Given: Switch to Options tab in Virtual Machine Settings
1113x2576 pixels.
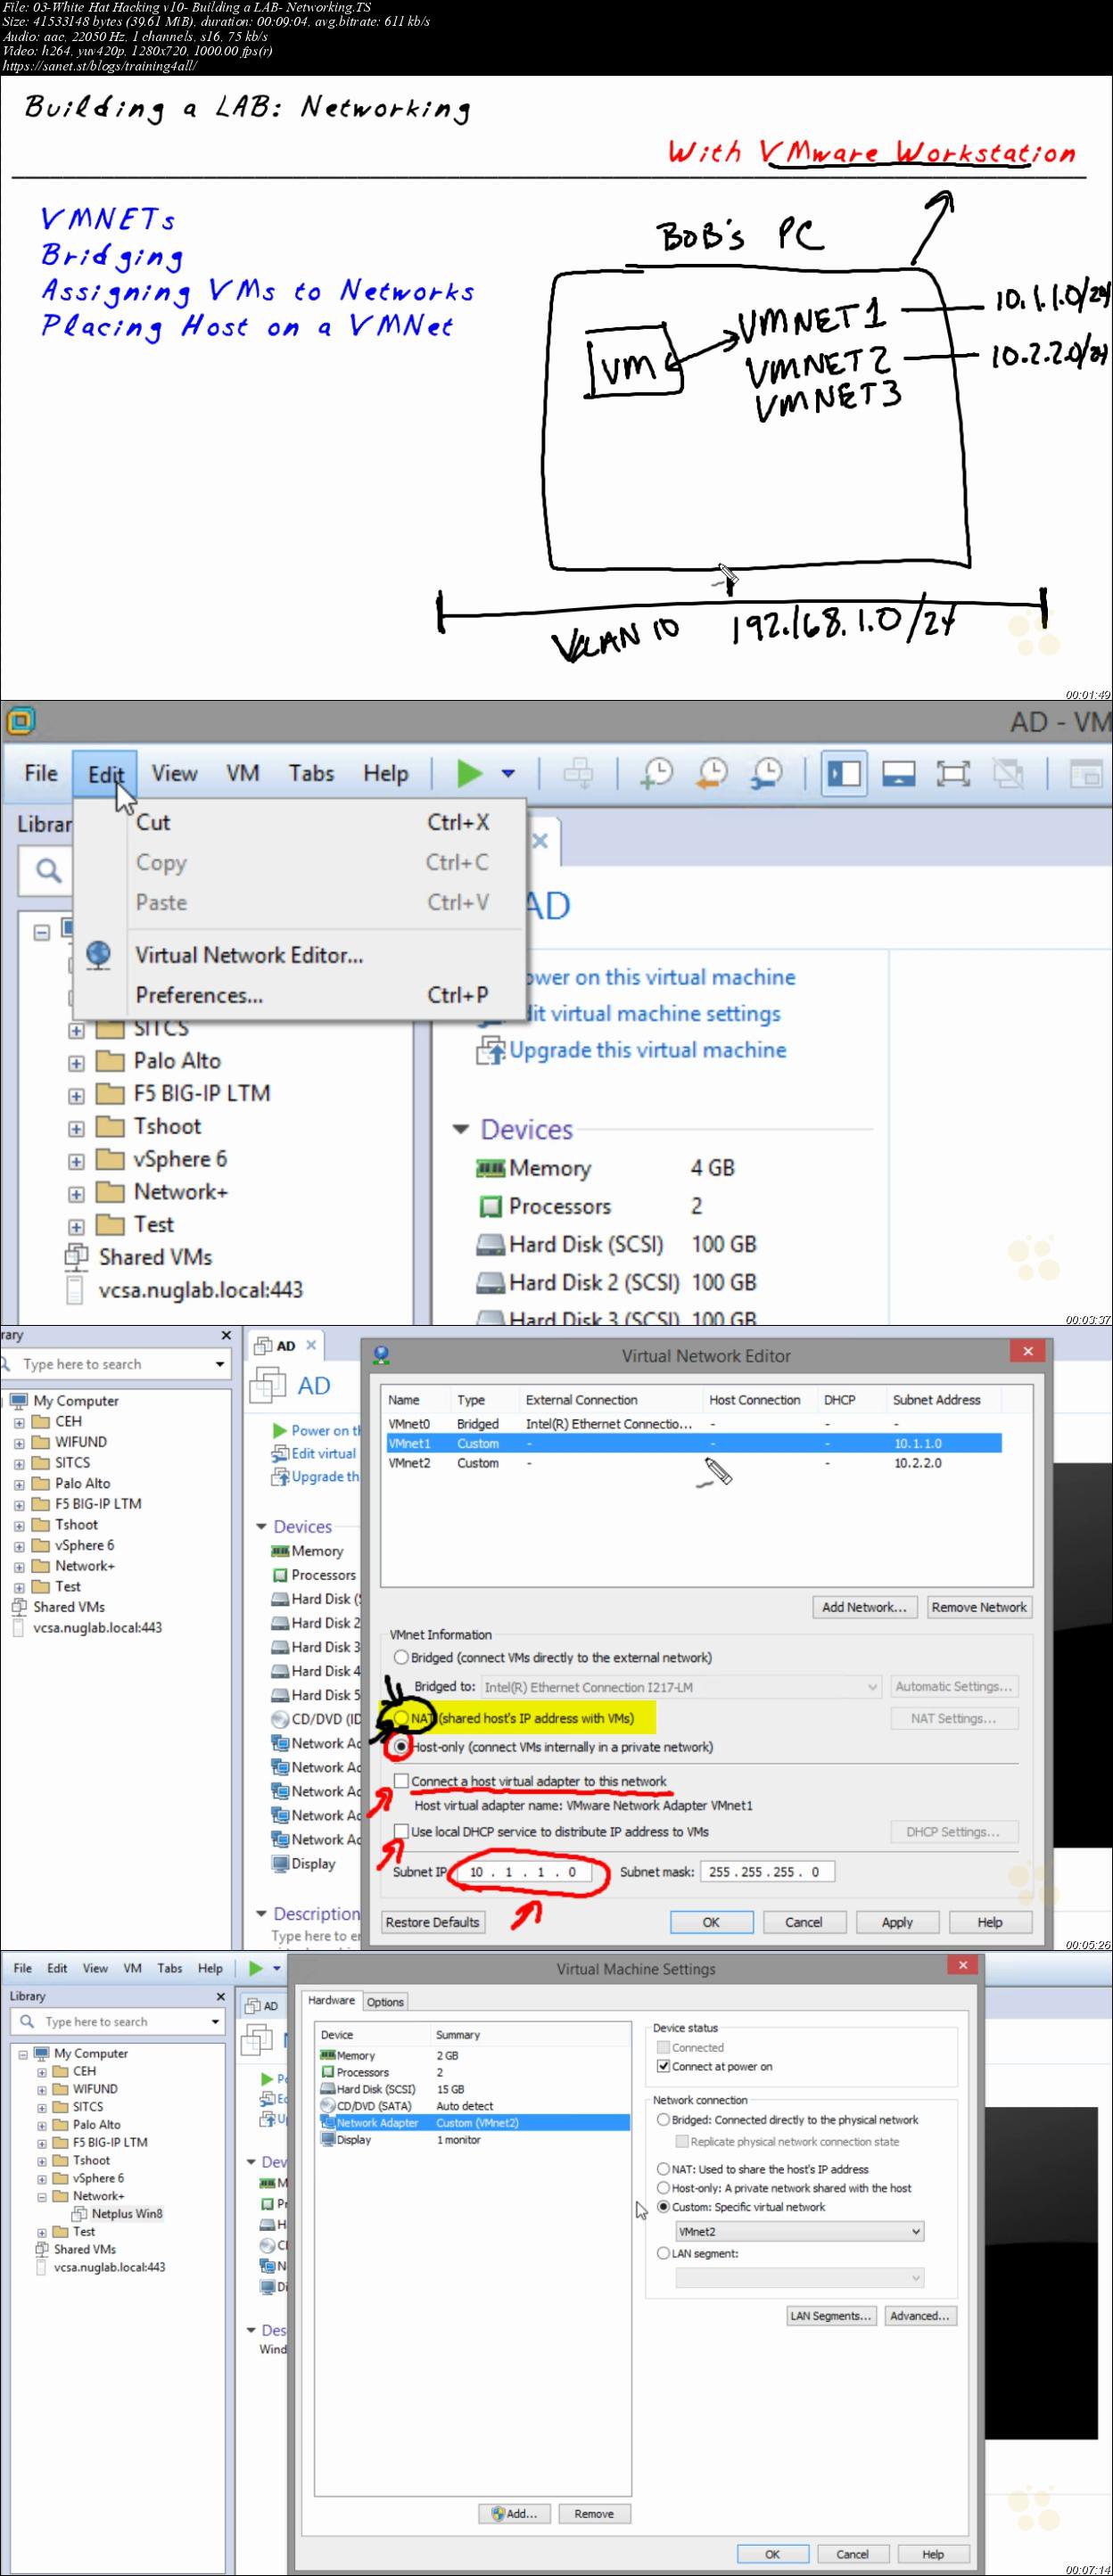Looking at the screenshot, I should point(385,2002).
